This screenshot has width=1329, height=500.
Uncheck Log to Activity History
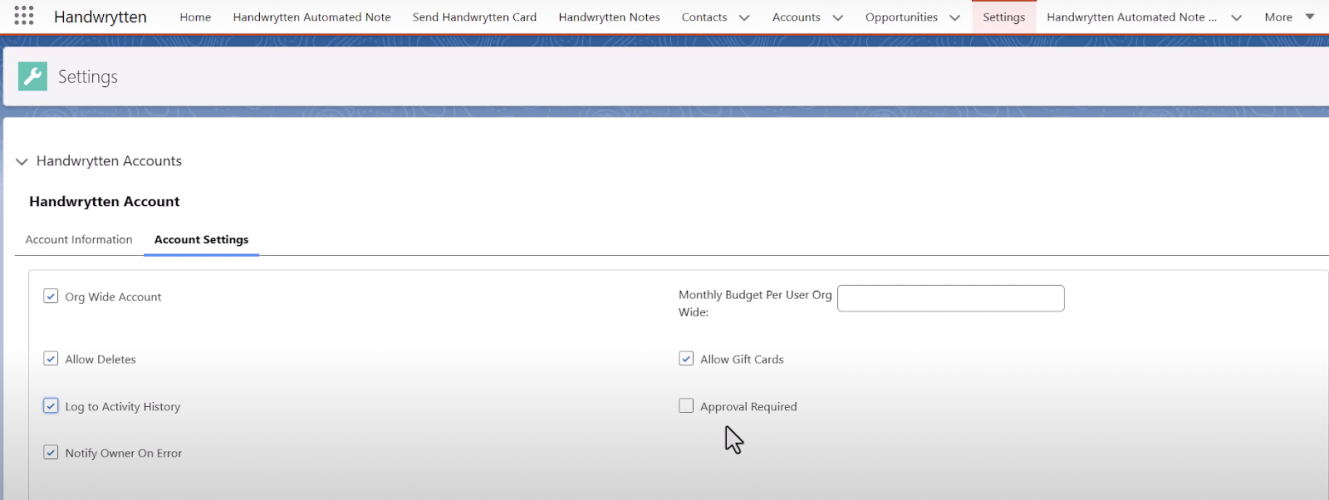[51, 406]
